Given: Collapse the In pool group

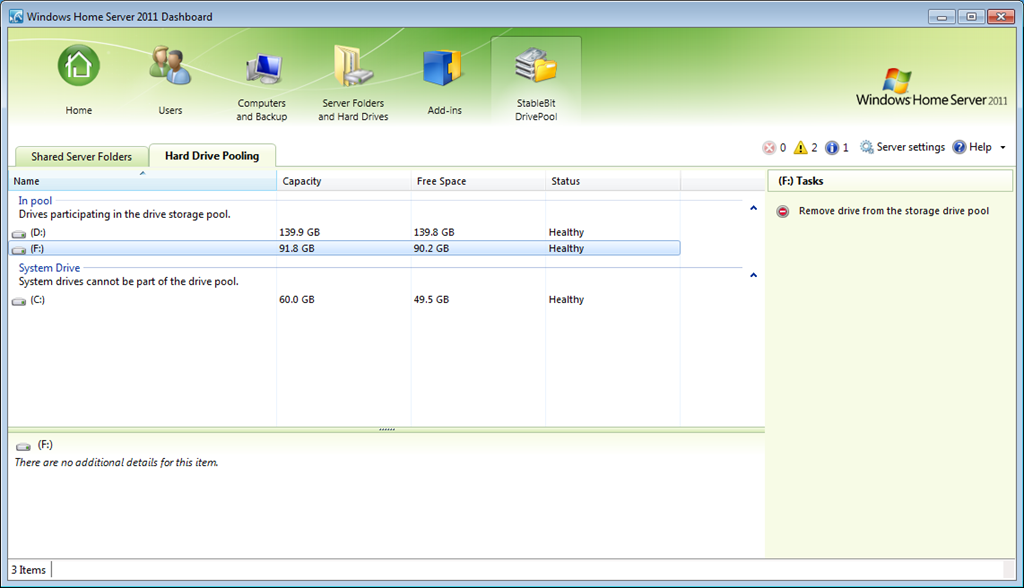Looking at the screenshot, I should tap(753, 208).
